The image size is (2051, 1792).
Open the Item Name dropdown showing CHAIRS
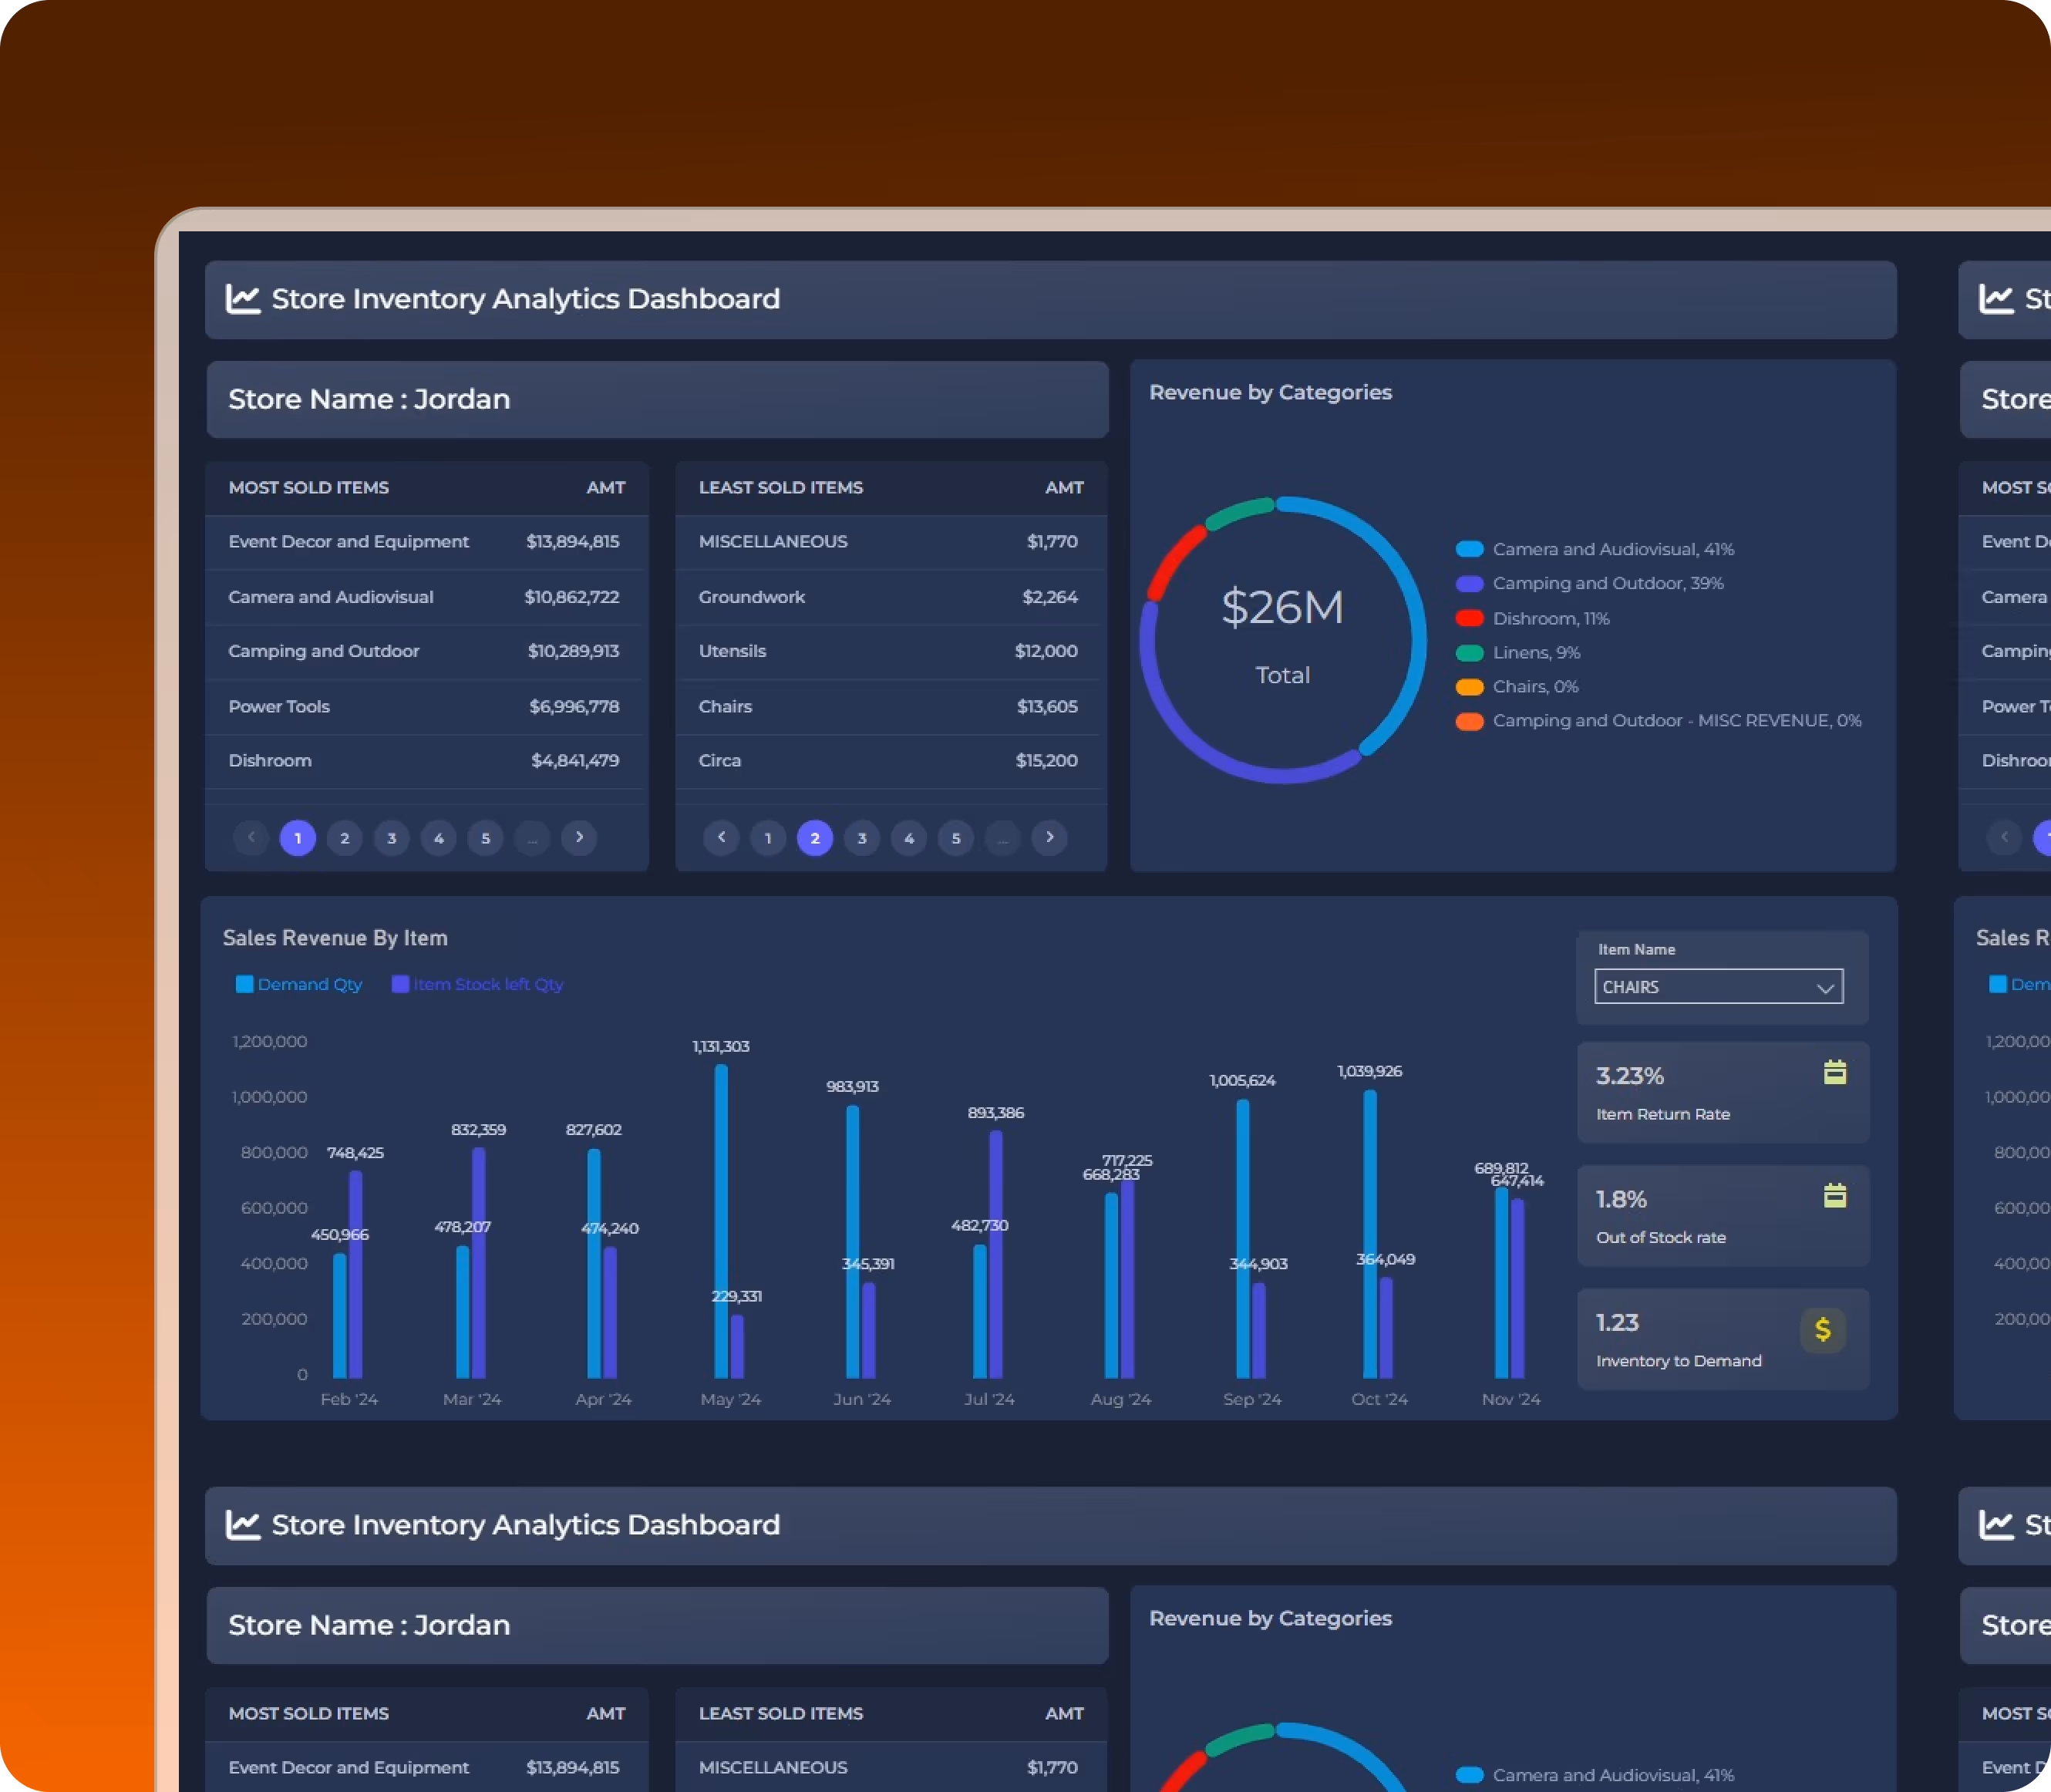coord(1718,987)
